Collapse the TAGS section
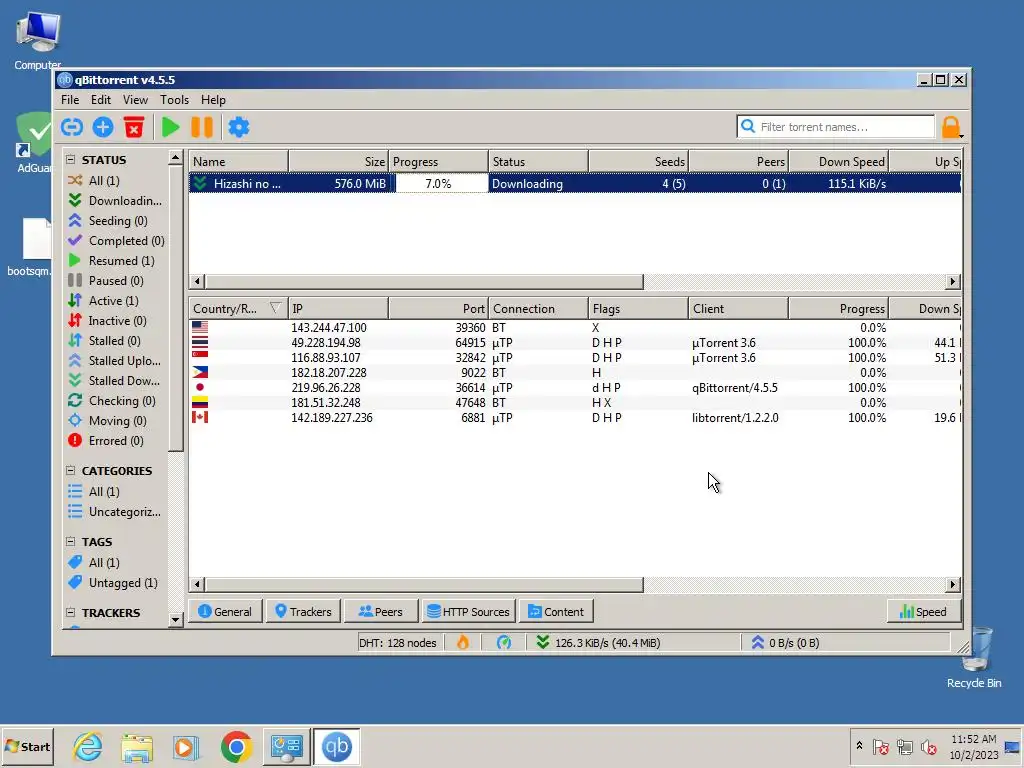The width and height of the screenshot is (1024, 768). [71, 541]
